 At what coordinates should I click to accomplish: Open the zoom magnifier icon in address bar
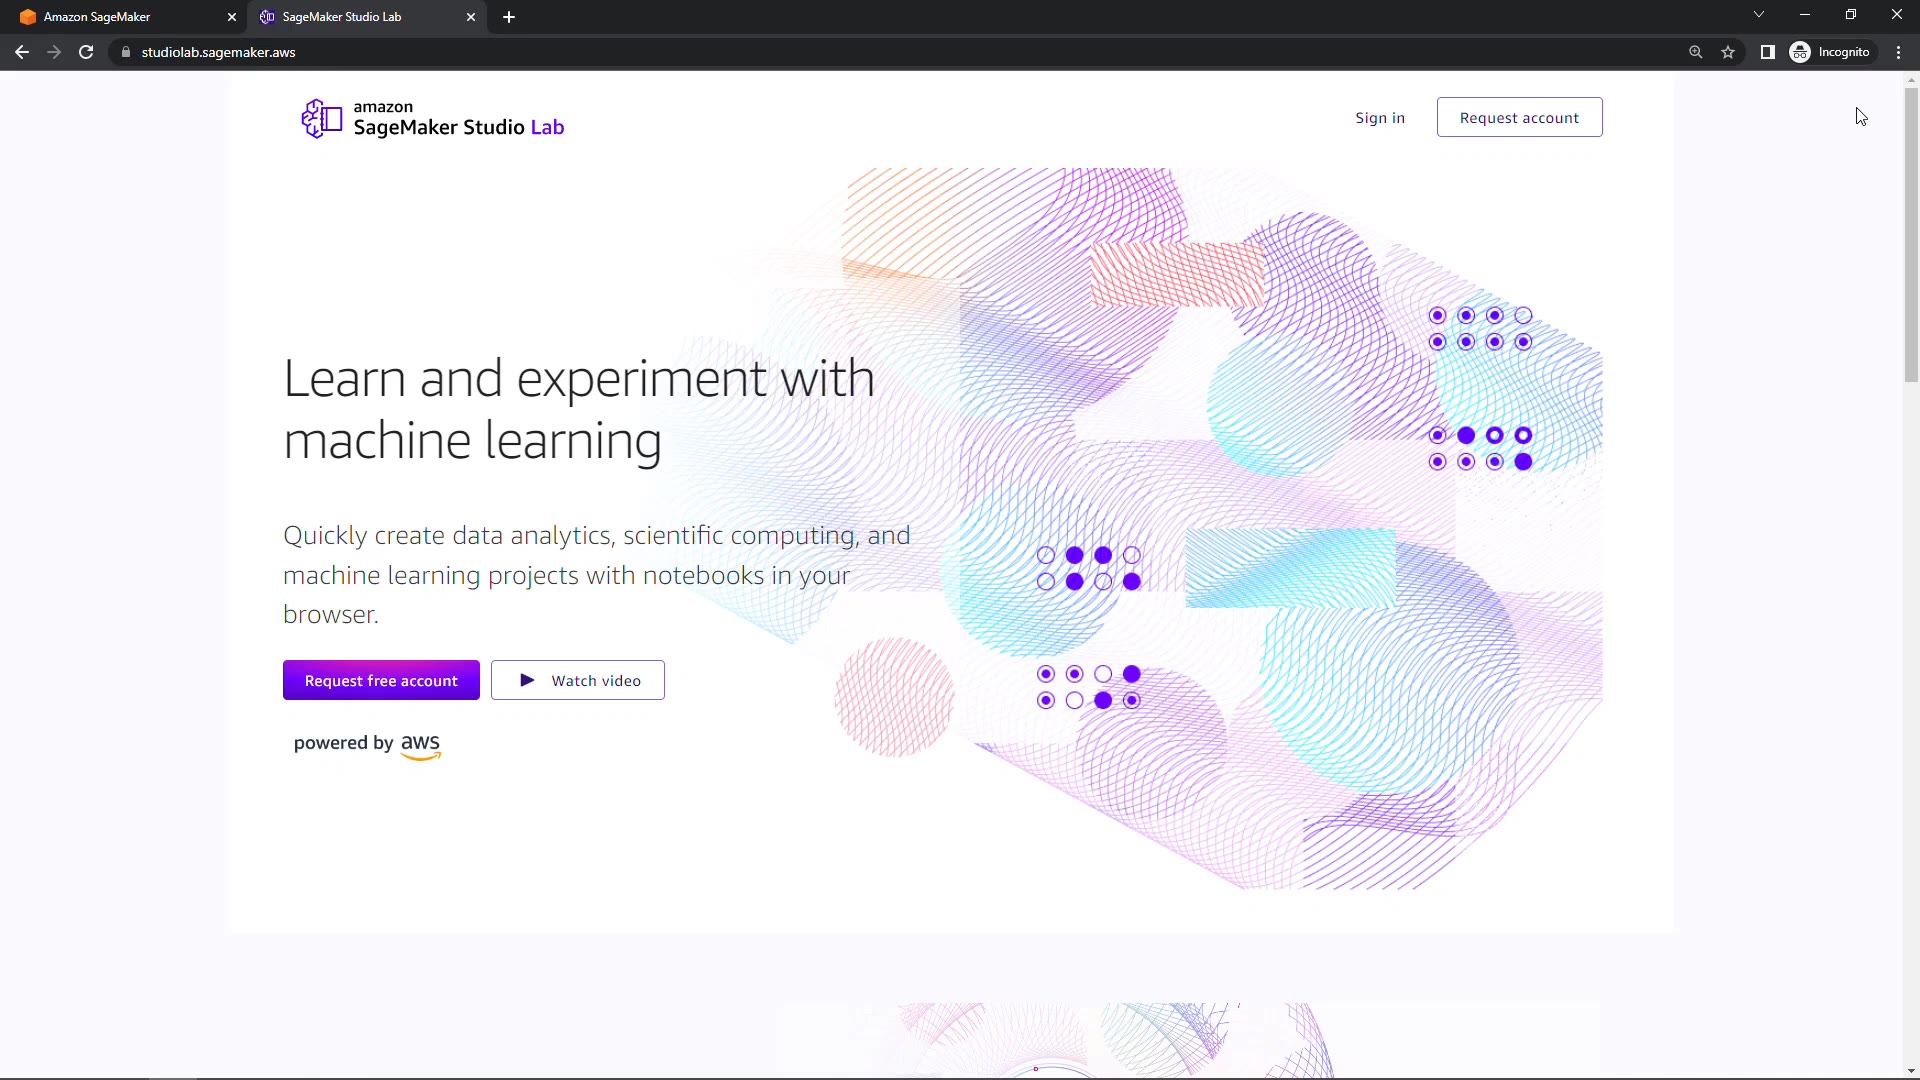pyautogui.click(x=1695, y=52)
